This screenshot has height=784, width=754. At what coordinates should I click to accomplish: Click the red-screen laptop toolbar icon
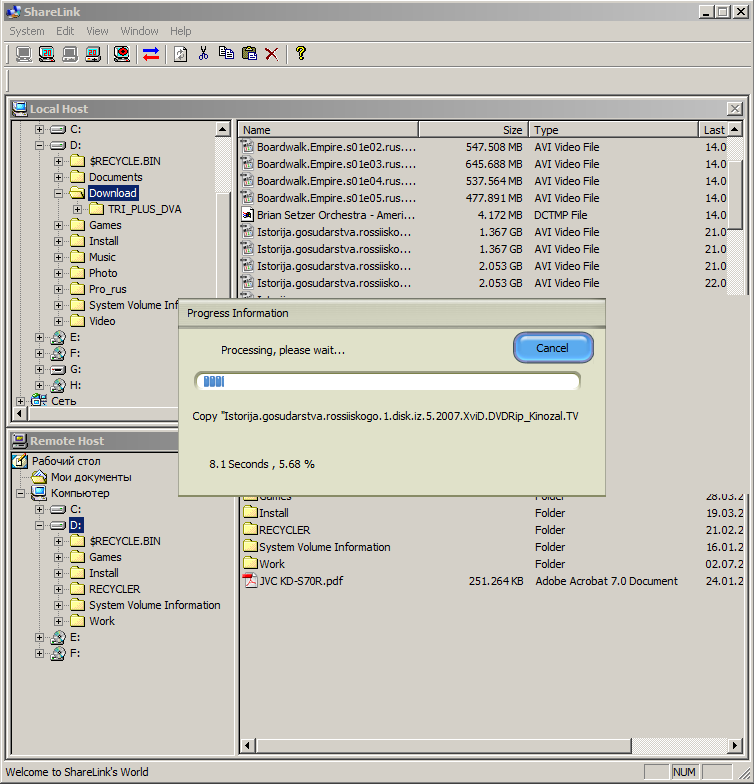(93, 54)
